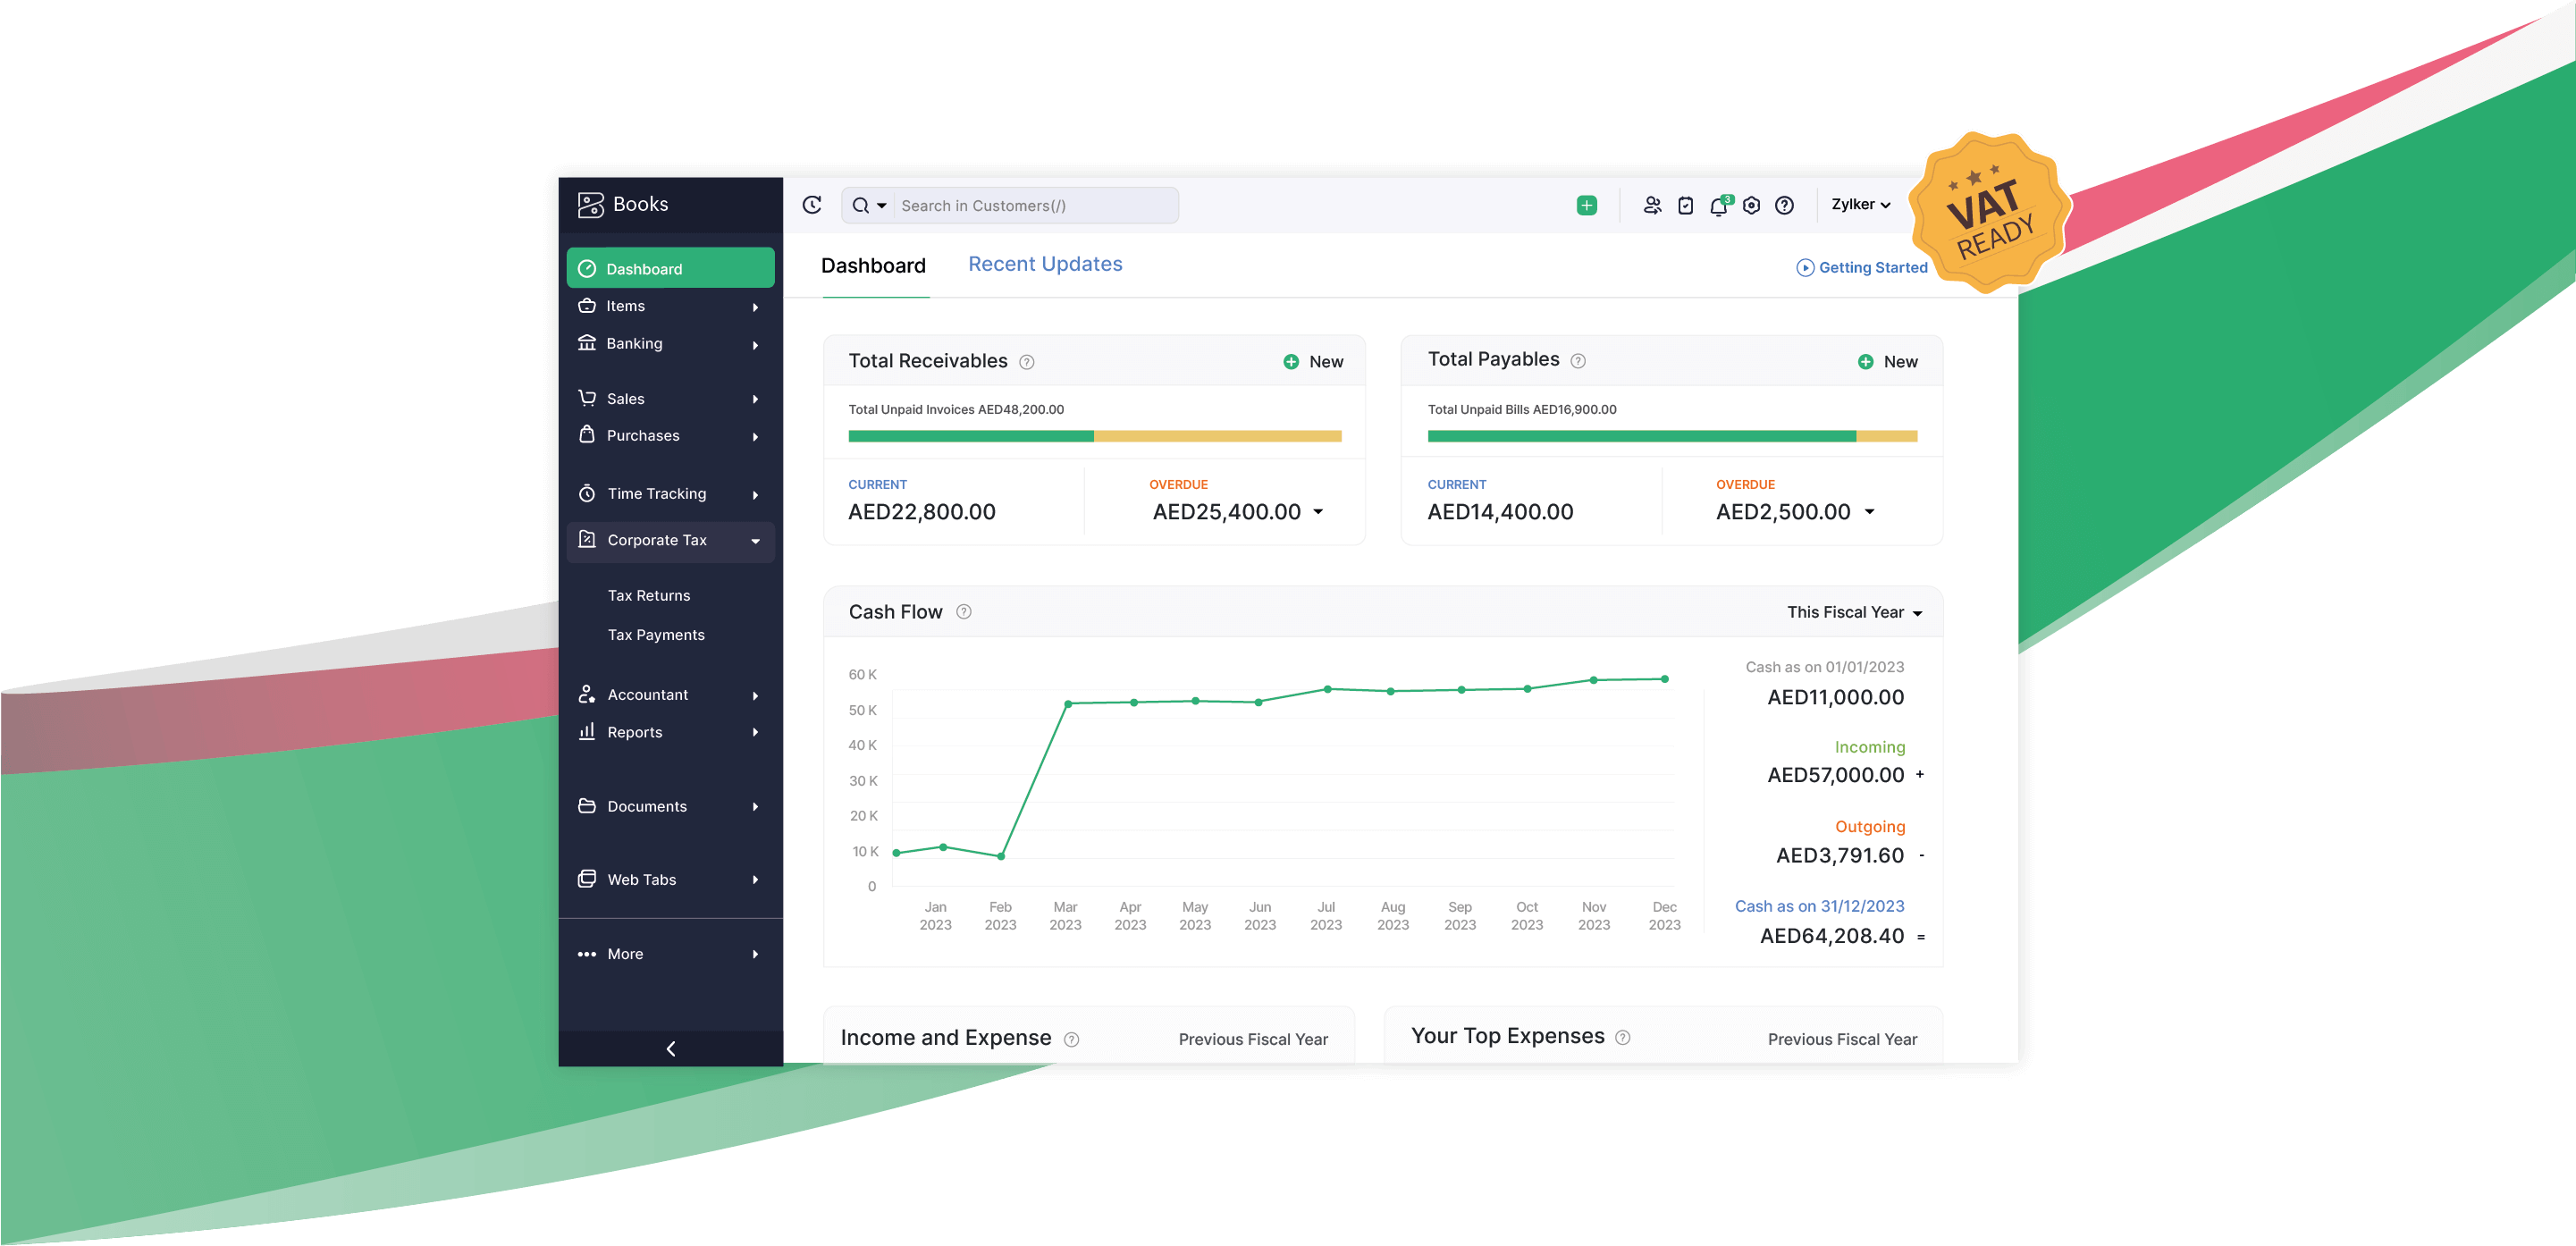
Task: Collapse sidebar with bottom left chevron
Action: click(x=670, y=1048)
